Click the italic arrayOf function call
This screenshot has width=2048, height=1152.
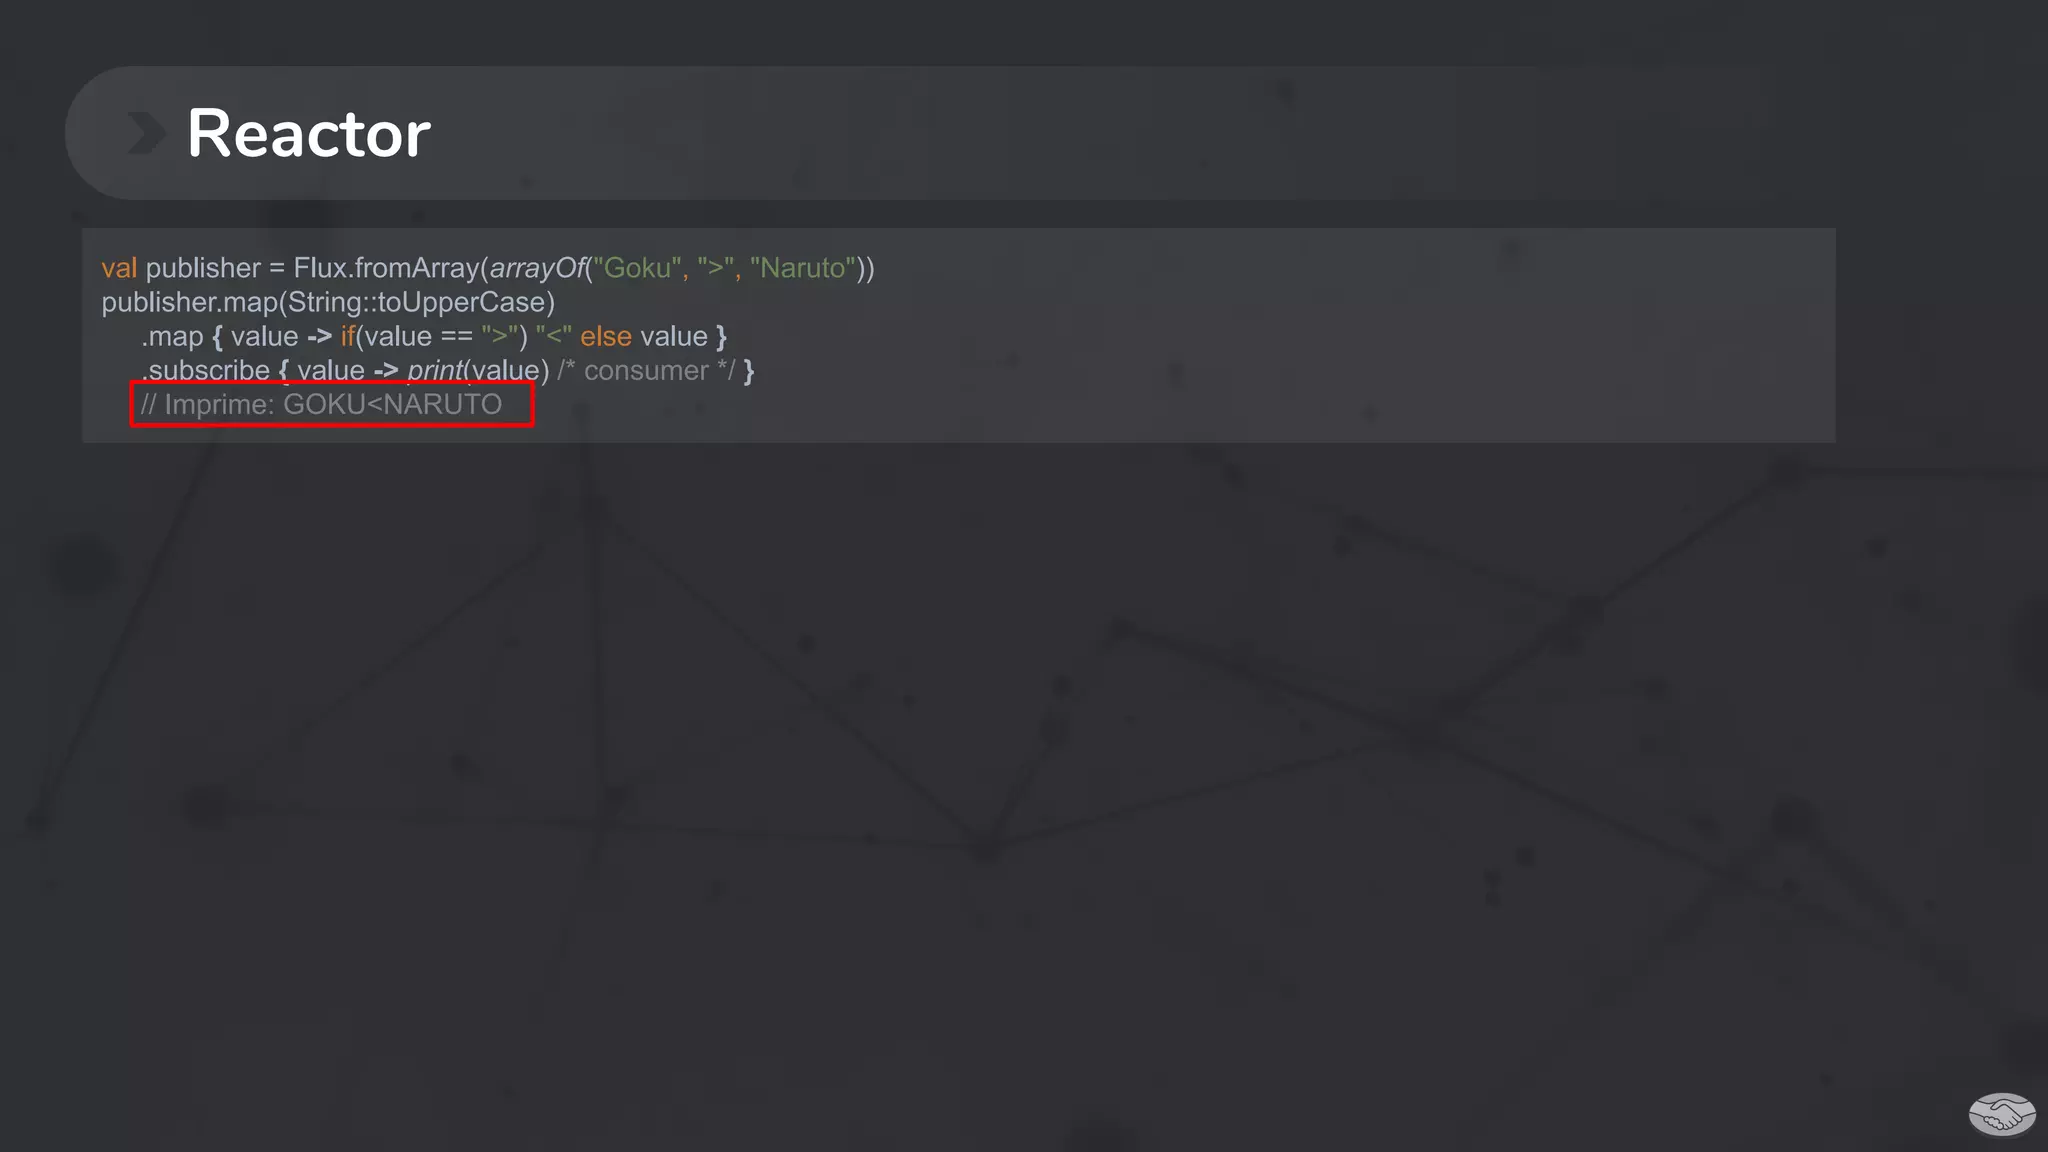pyautogui.click(x=537, y=268)
